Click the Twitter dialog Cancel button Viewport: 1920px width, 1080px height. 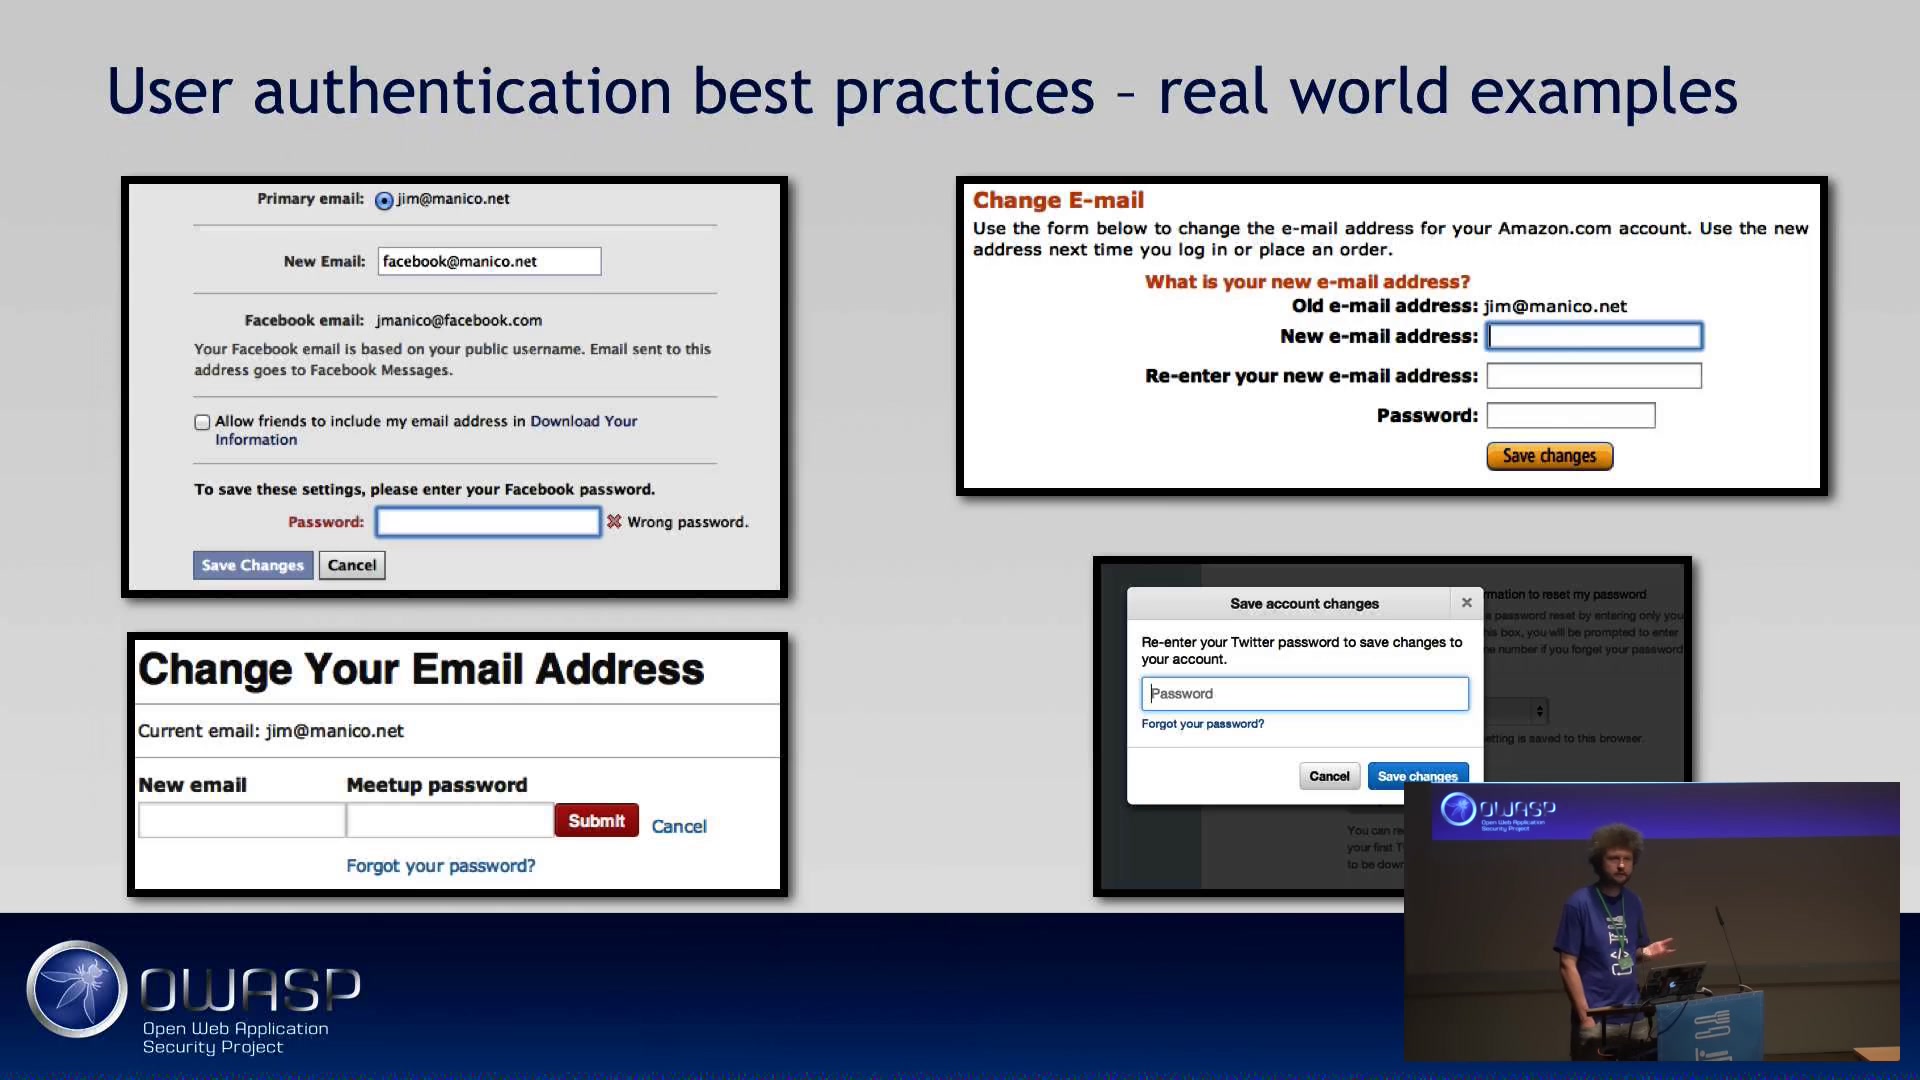pos(1329,776)
